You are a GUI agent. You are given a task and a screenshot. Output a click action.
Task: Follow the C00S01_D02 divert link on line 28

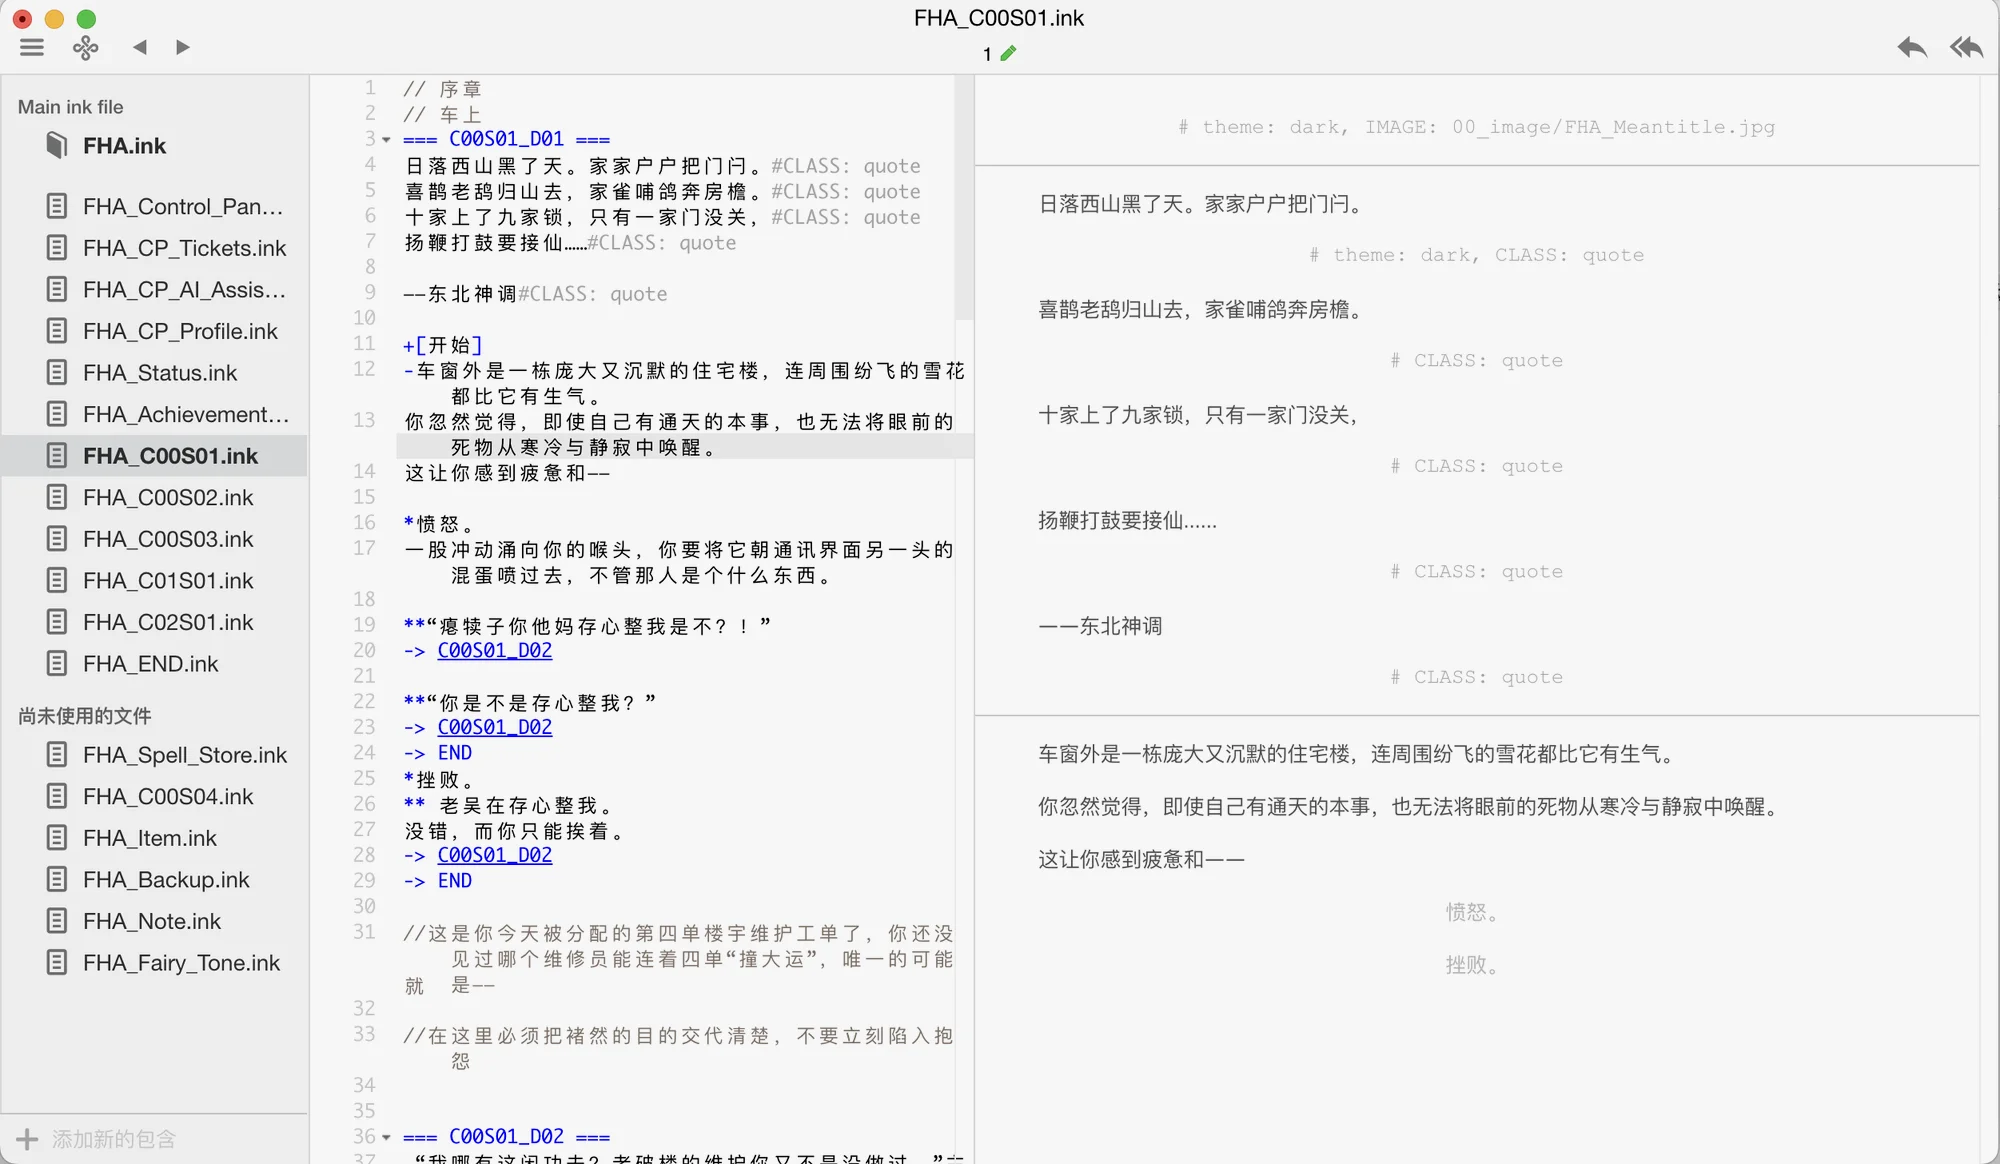[494, 855]
